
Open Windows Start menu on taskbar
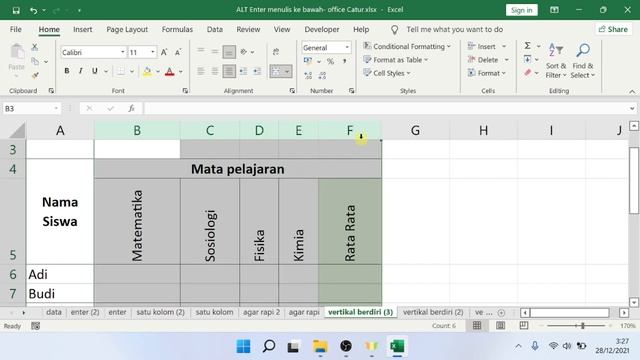click(x=244, y=347)
